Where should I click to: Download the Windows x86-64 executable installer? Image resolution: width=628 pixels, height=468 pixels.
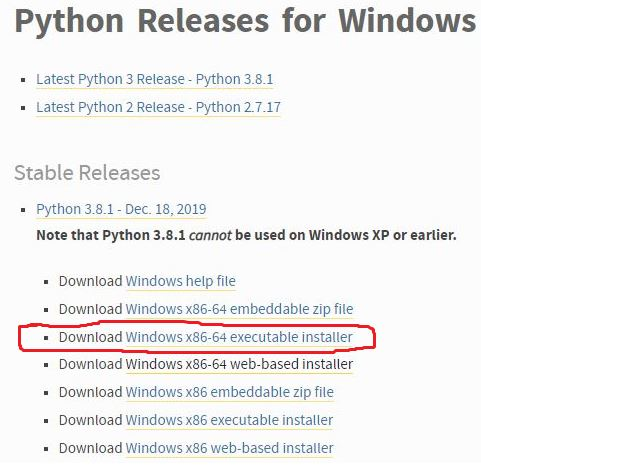click(x=239, y=337)
